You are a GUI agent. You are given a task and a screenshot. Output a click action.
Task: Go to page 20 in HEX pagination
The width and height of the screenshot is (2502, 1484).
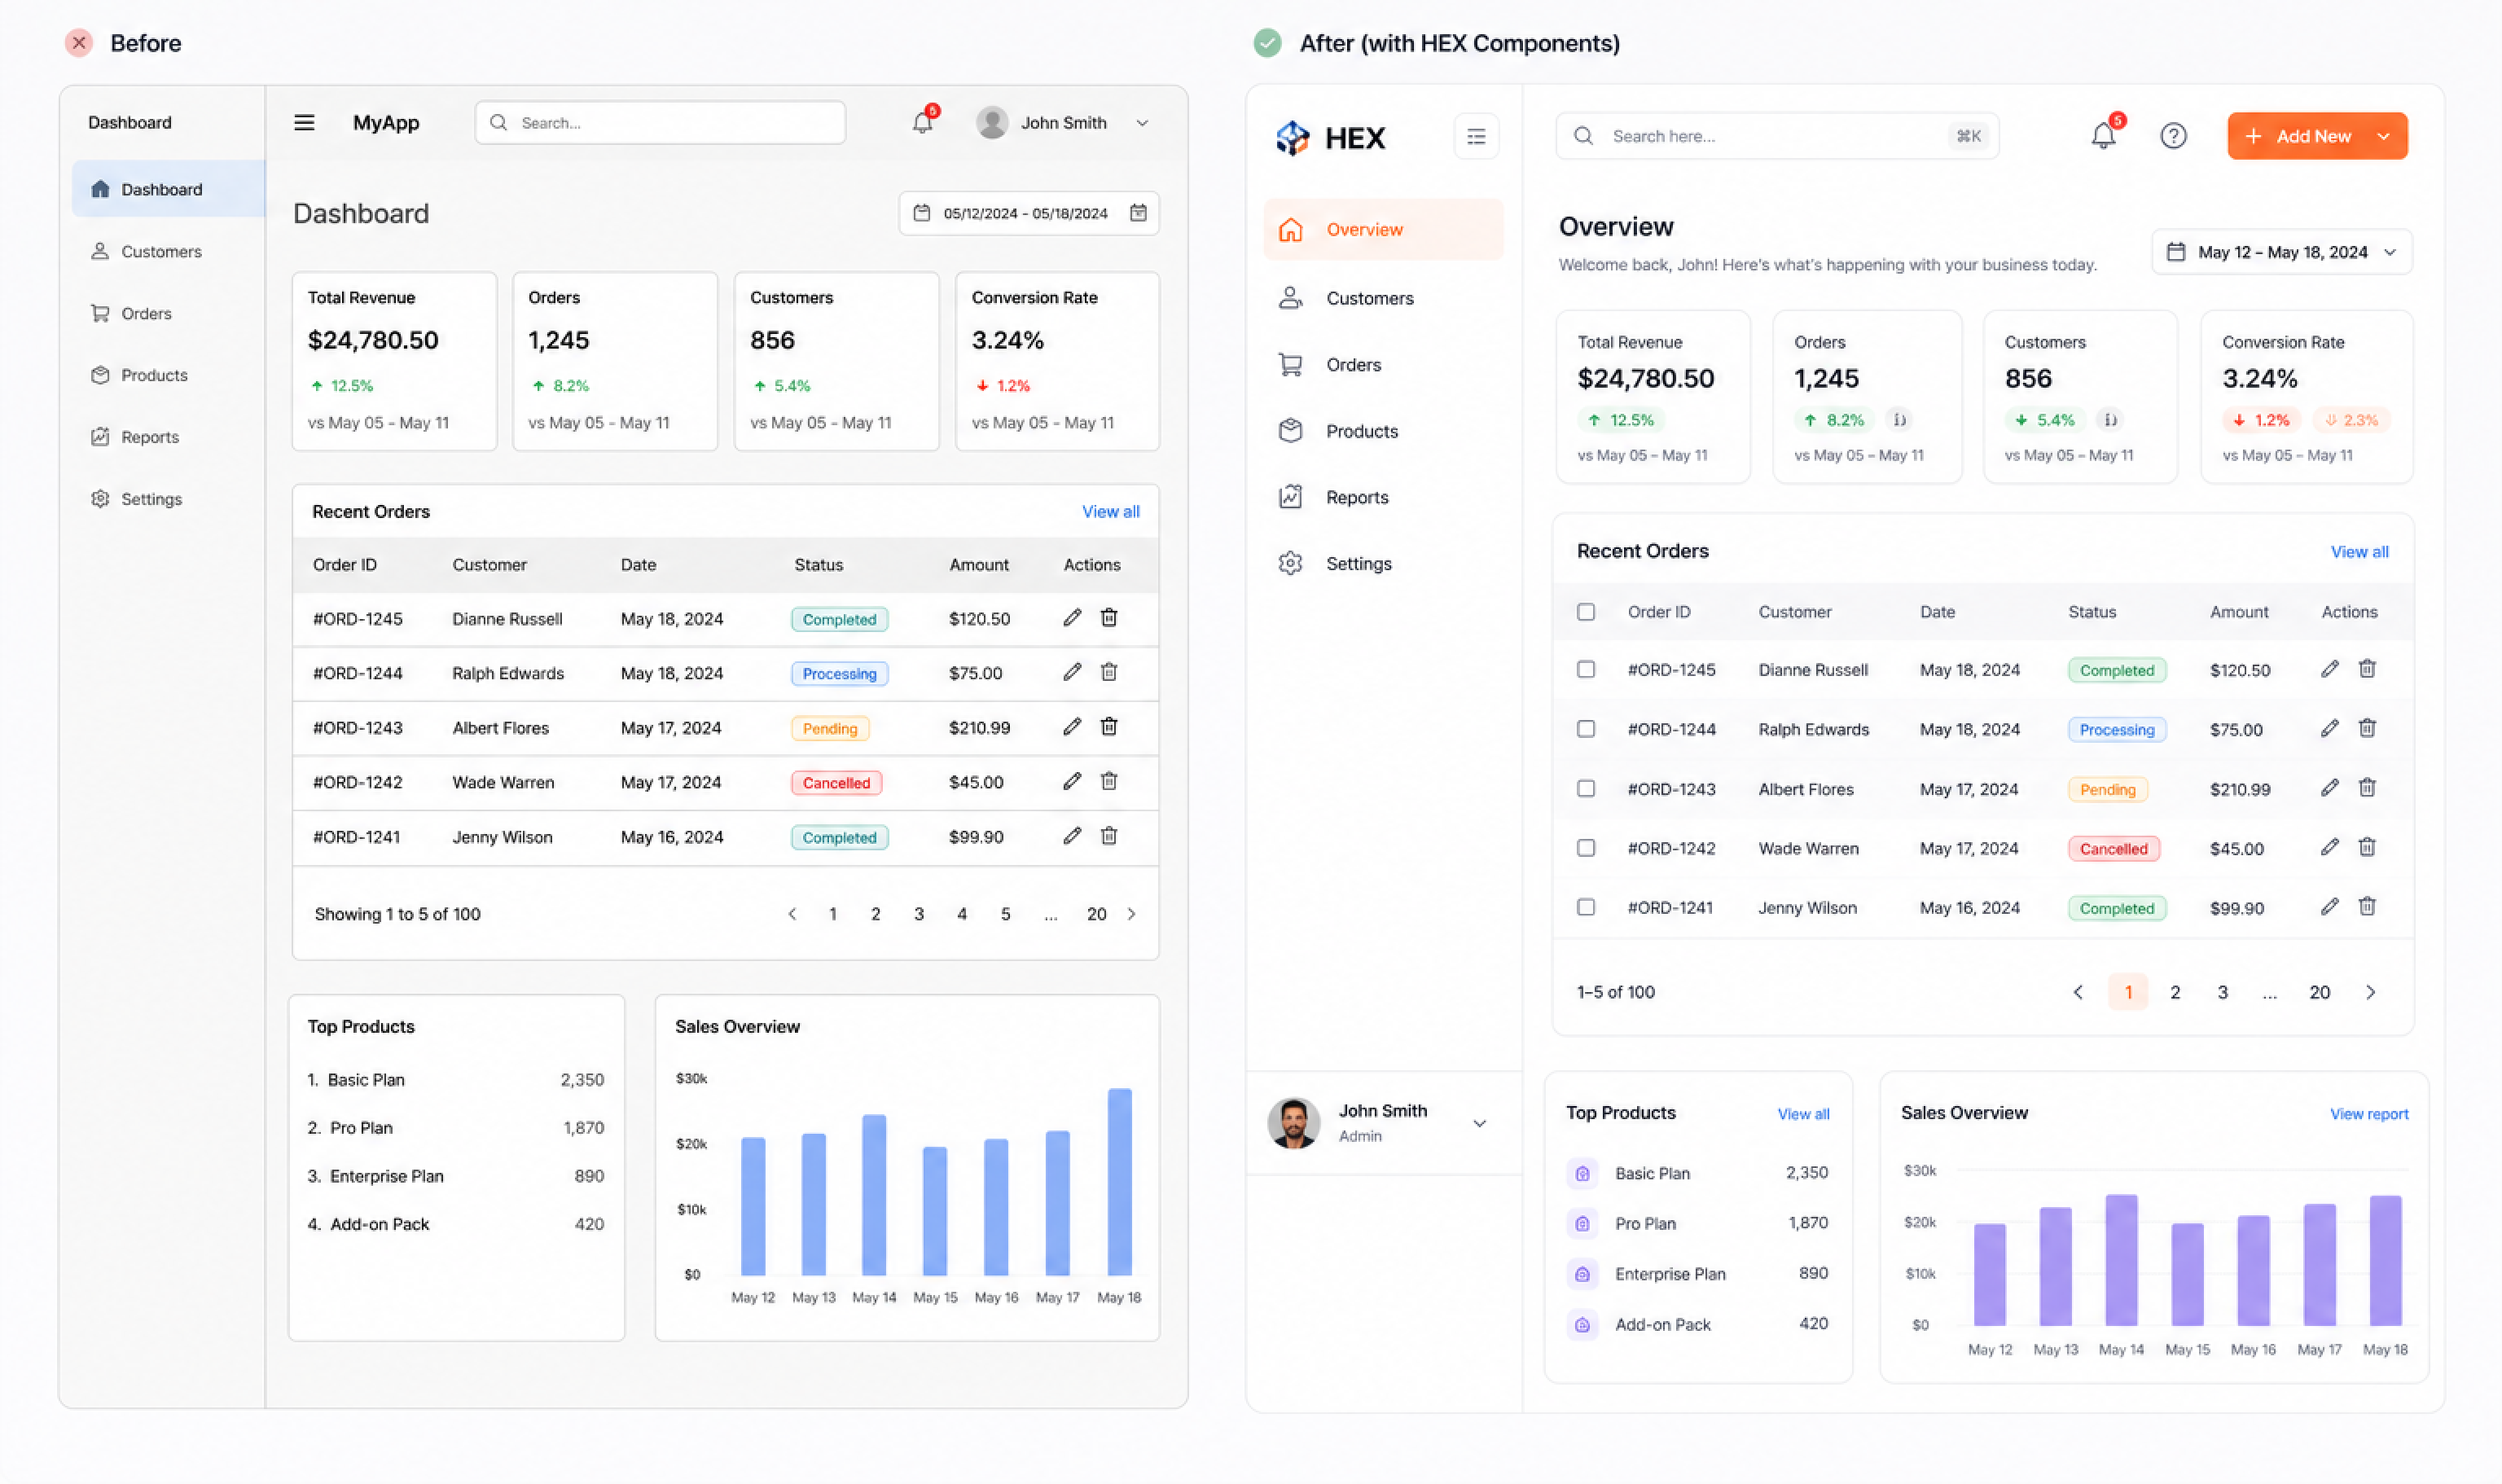click(2319, 992)
